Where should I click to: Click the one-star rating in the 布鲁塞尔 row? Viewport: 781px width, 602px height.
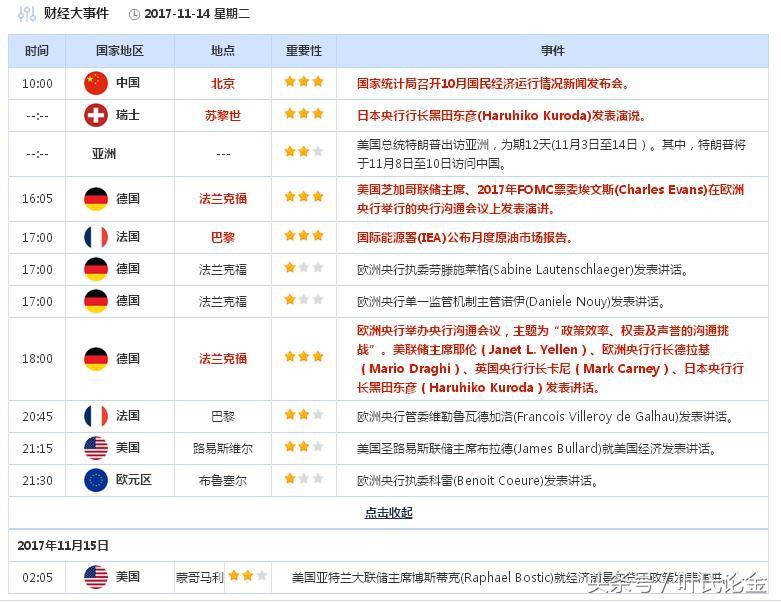click(304, 479)
